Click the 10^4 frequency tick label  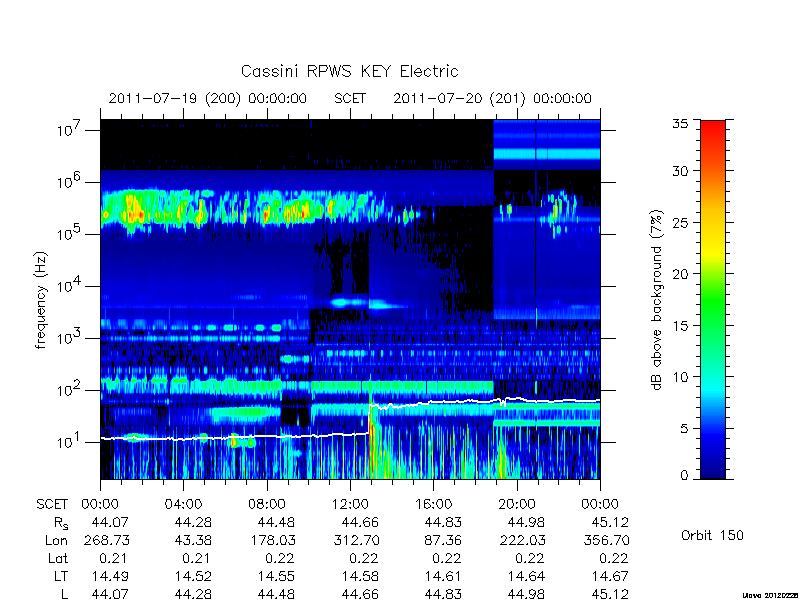(71, 286)
